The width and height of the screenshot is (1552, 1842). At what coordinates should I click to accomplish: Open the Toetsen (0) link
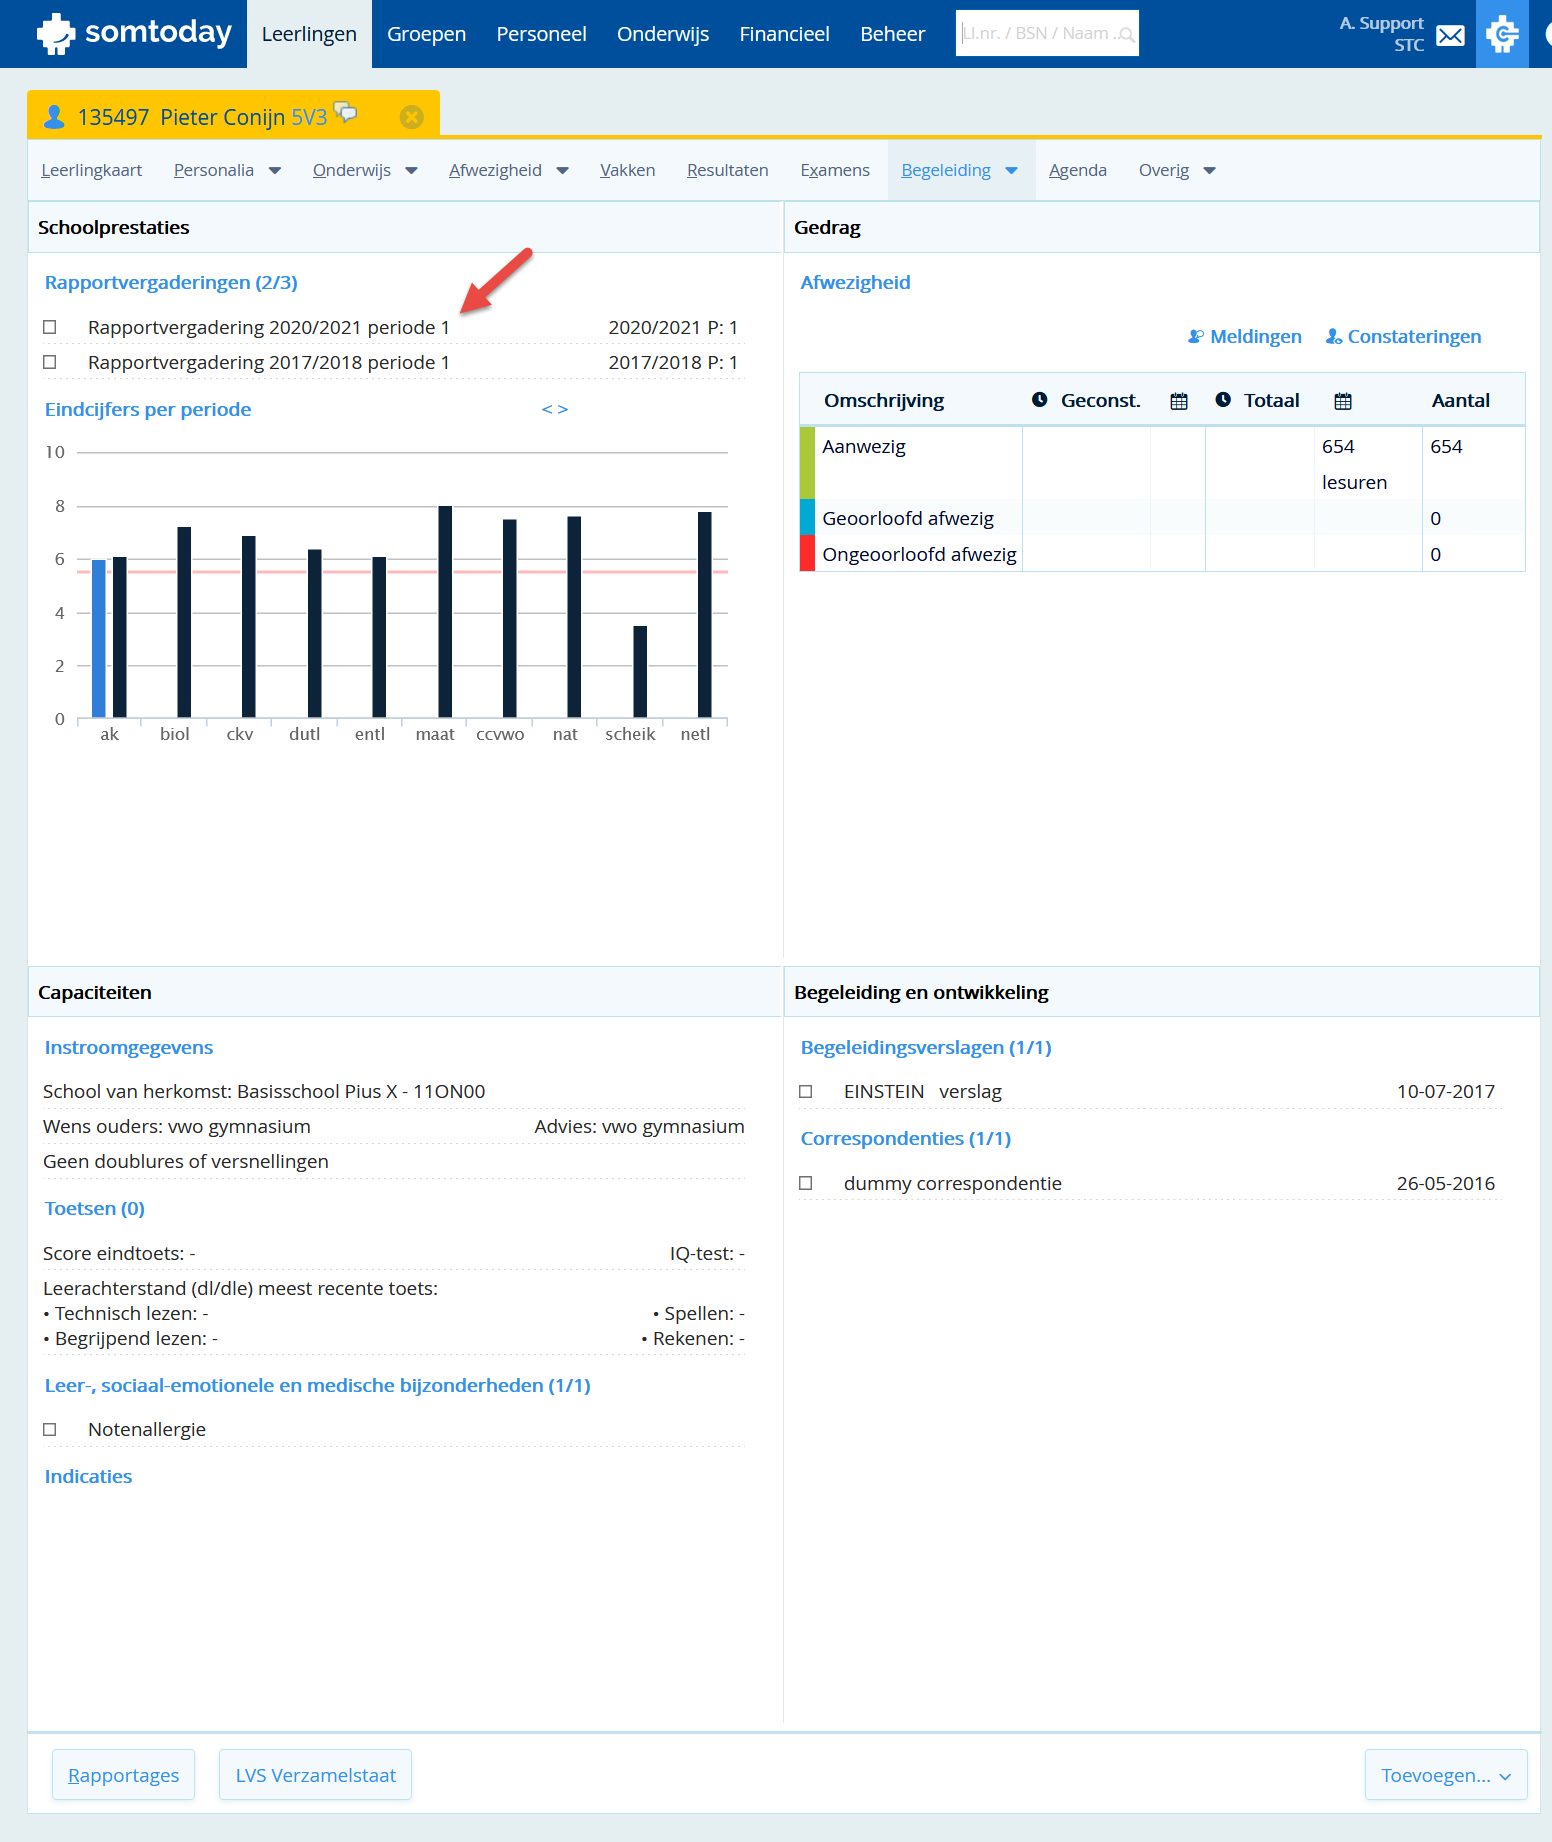tap(95, 1209)
